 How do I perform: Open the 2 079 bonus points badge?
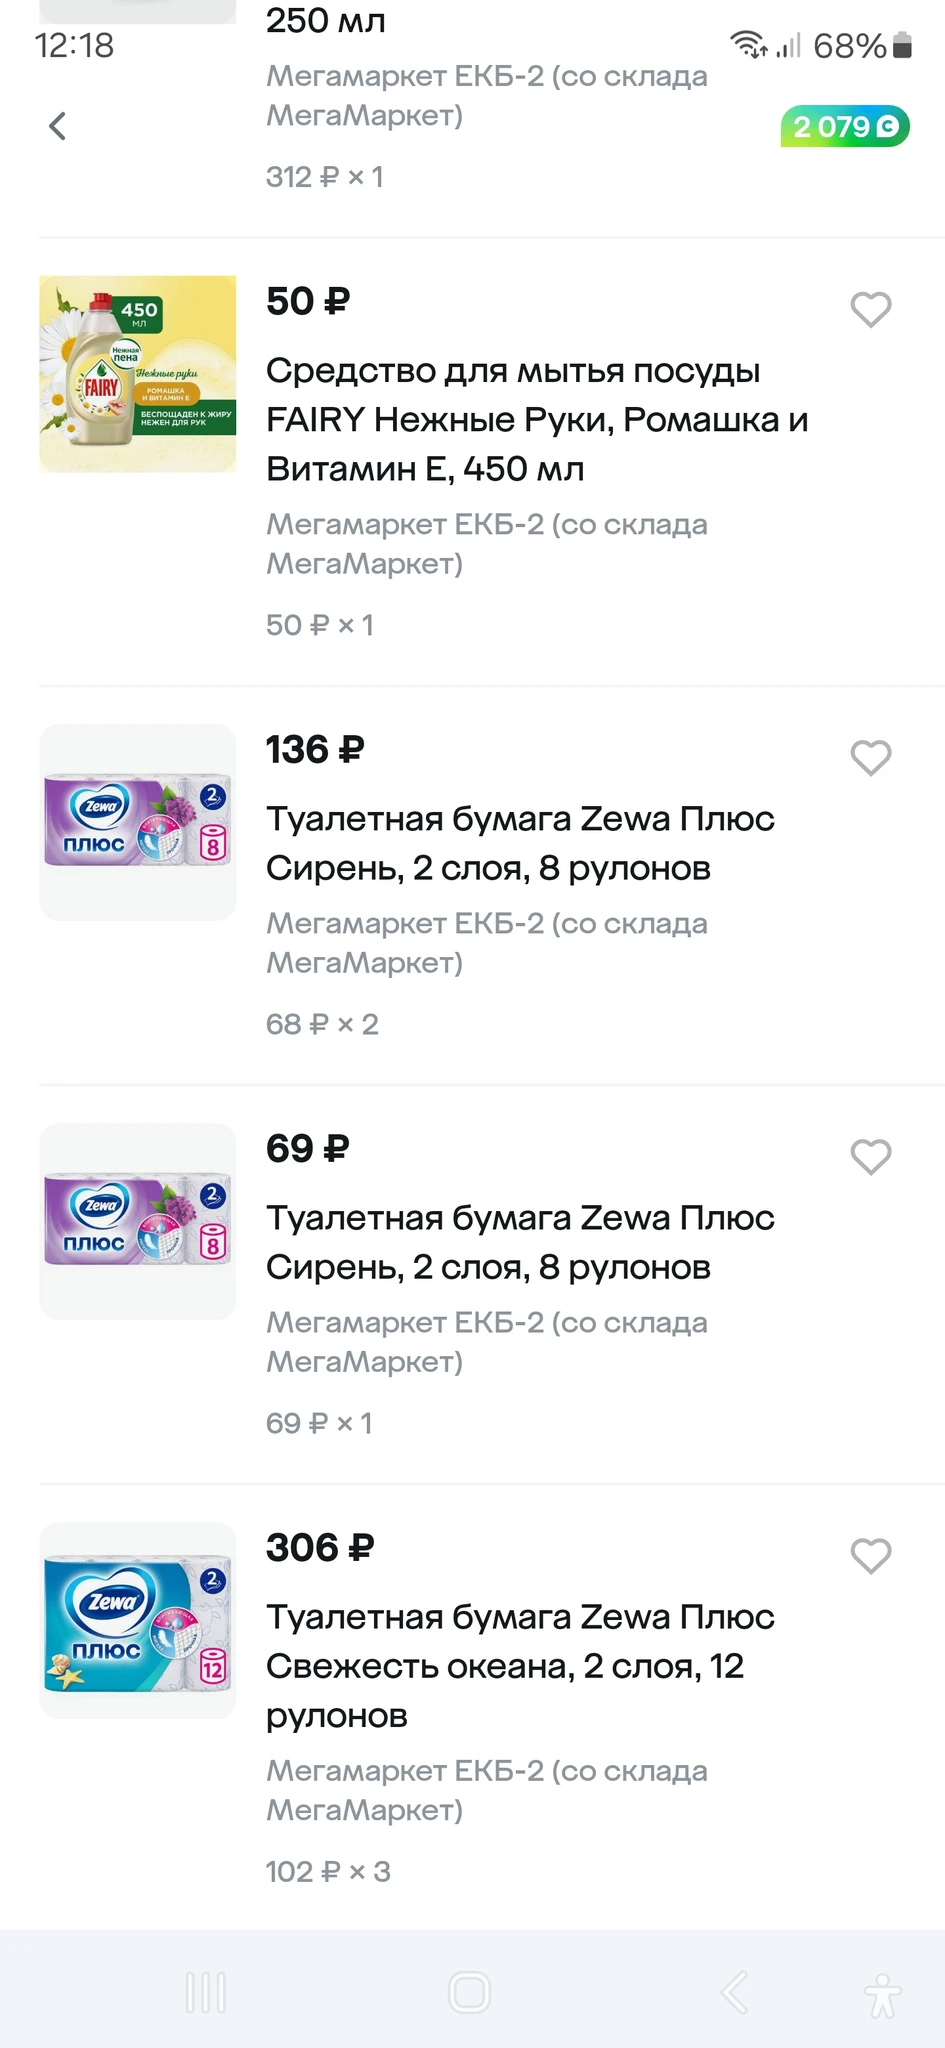pyautogui.click(x=845, y=127)
